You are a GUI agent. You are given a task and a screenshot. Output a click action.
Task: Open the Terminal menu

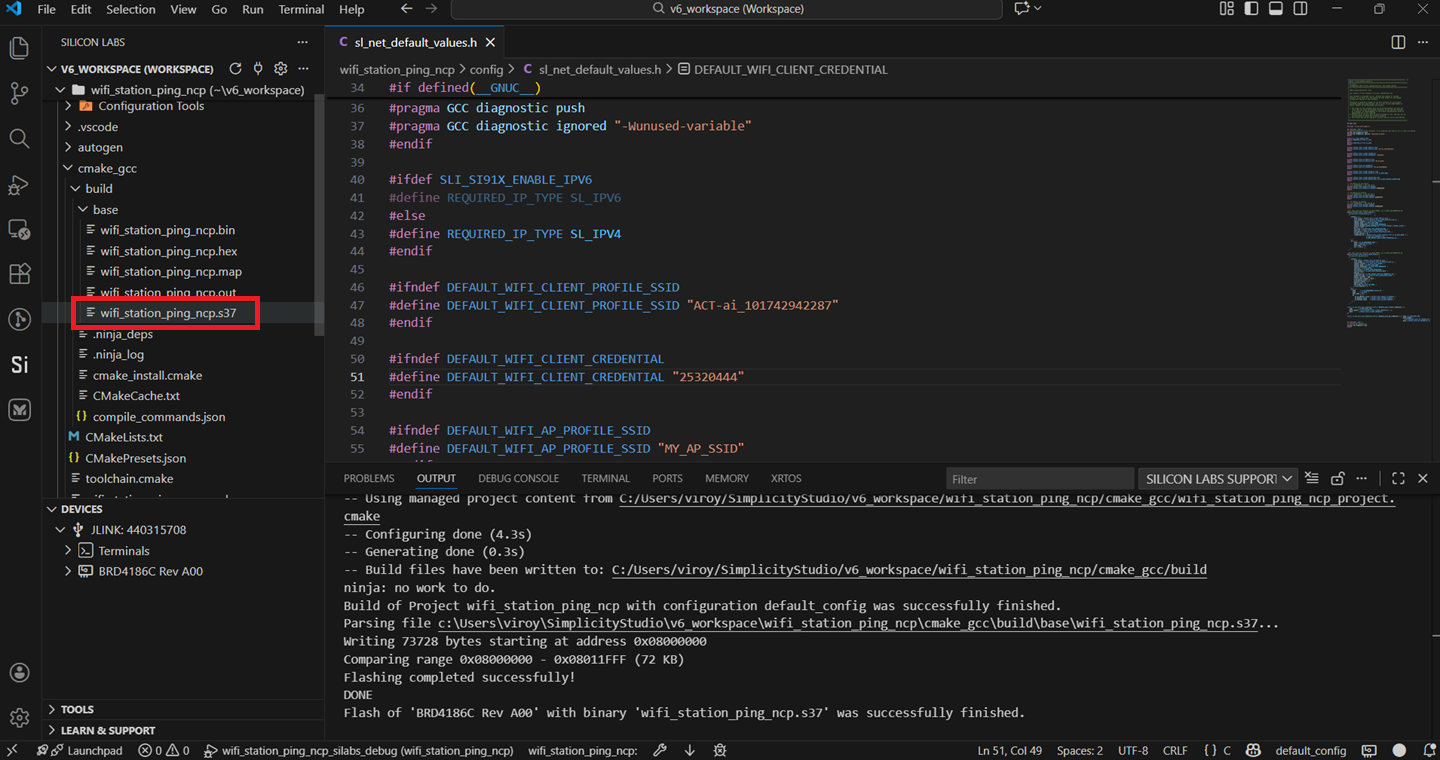pyautogui.click(x=301, y=9)
